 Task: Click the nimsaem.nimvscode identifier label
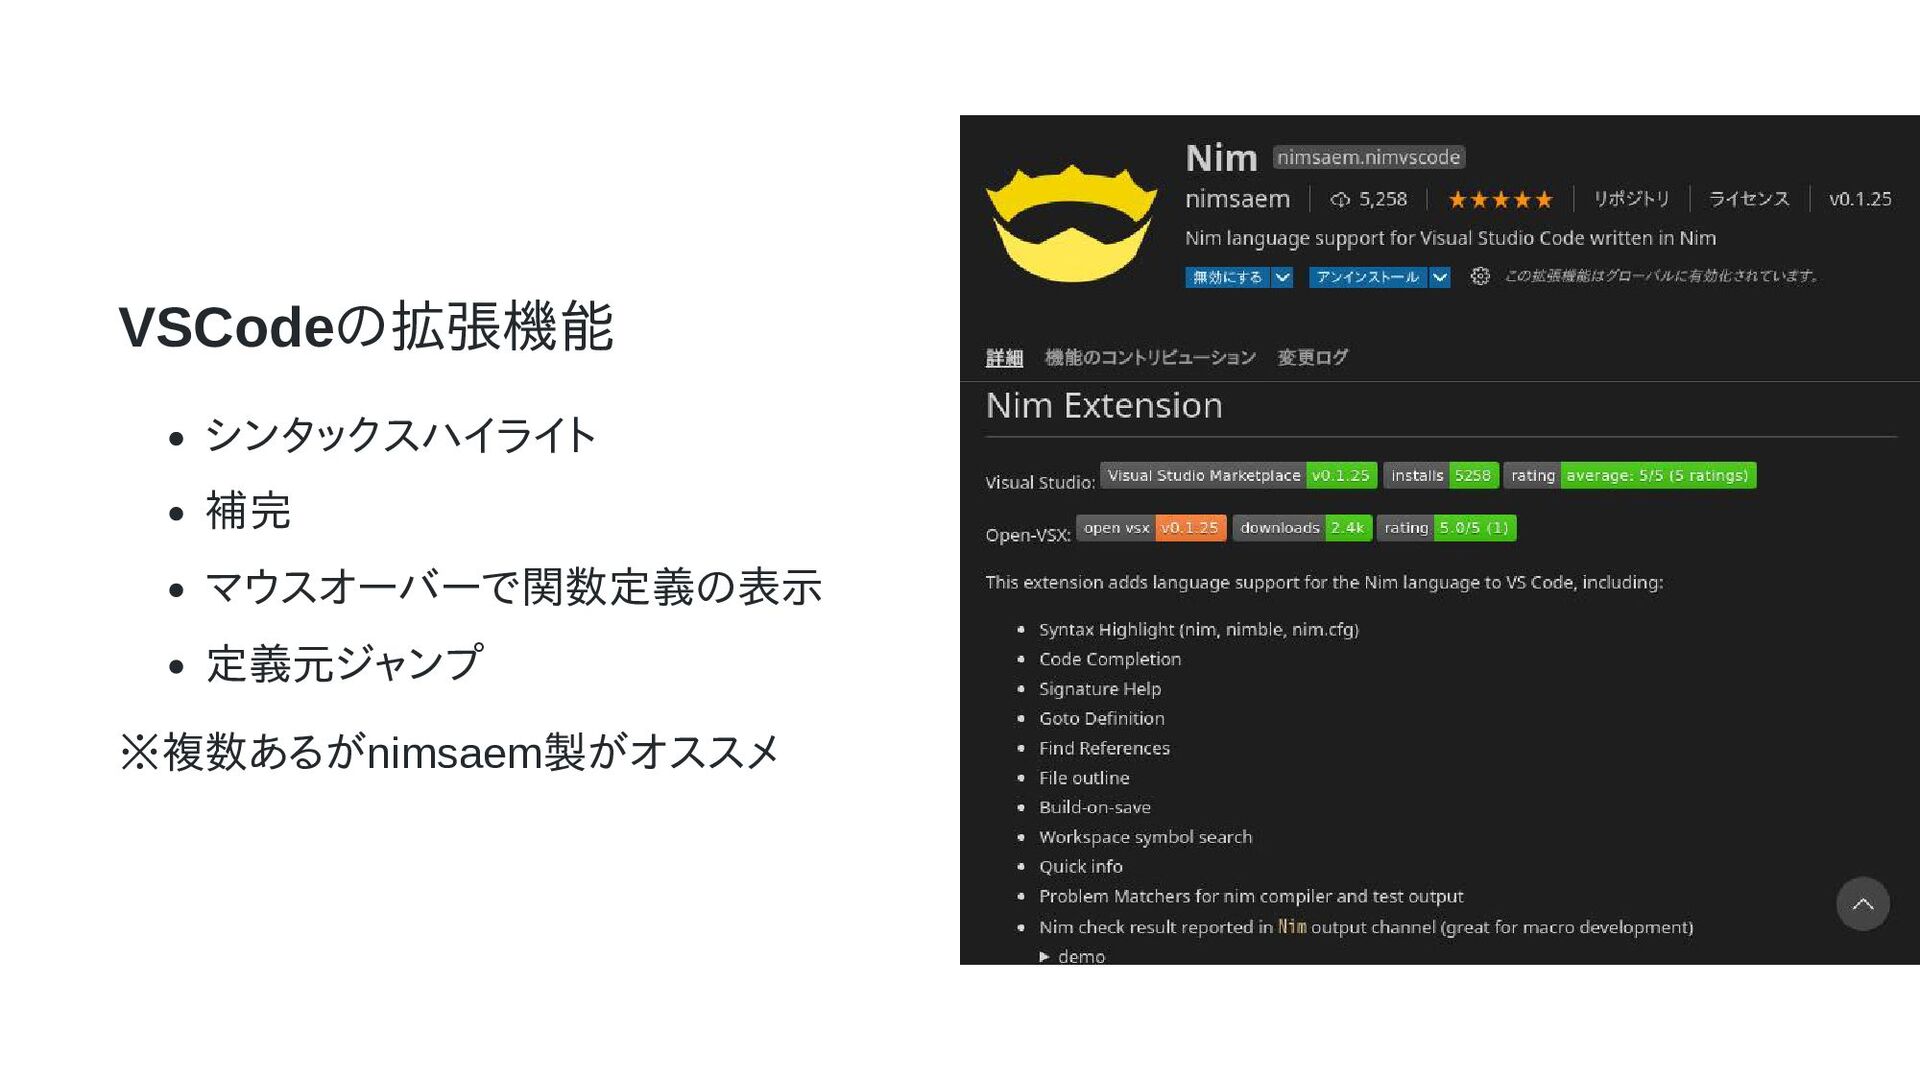coord(1369,157)
